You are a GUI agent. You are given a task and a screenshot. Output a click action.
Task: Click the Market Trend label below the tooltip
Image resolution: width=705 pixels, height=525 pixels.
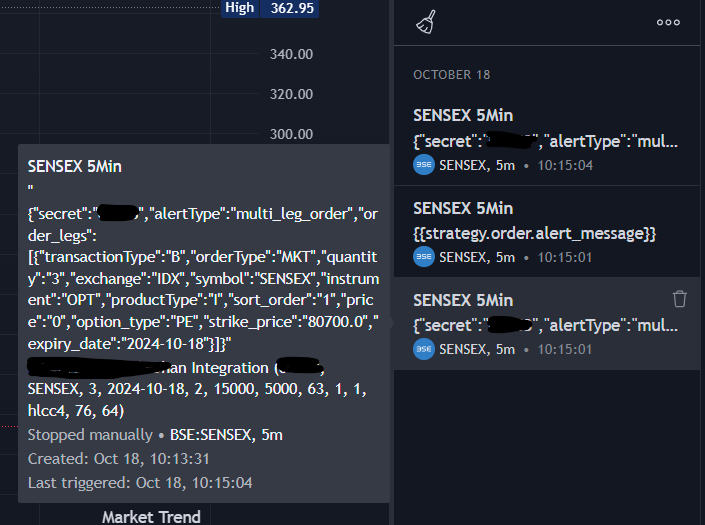coord(151,517)
